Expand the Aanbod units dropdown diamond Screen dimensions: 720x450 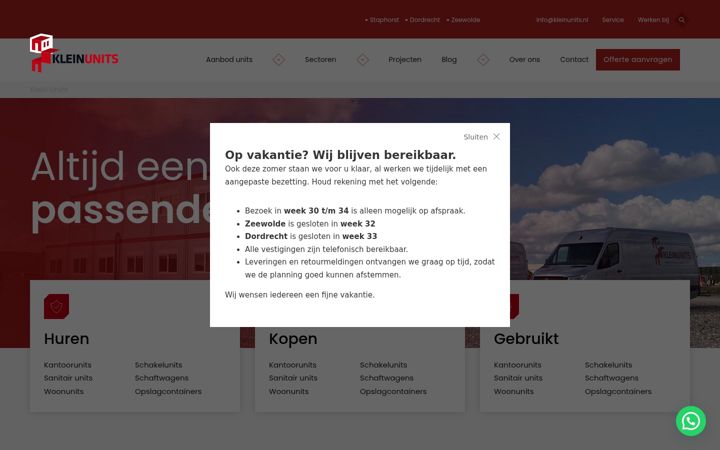pos(279,60)
